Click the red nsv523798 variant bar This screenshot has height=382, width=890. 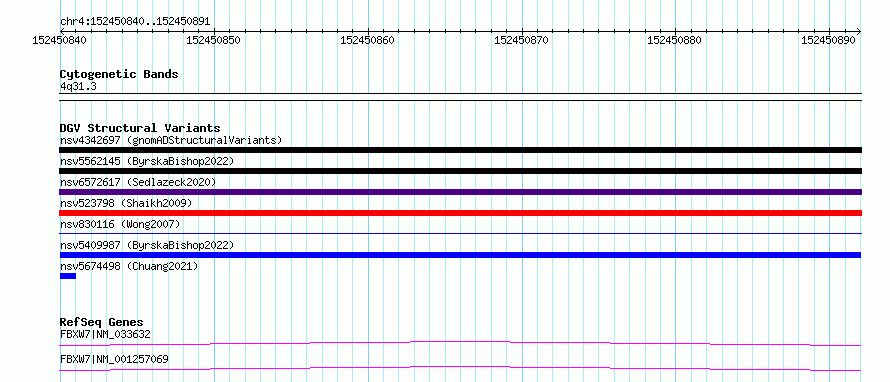tap(460, 213)
